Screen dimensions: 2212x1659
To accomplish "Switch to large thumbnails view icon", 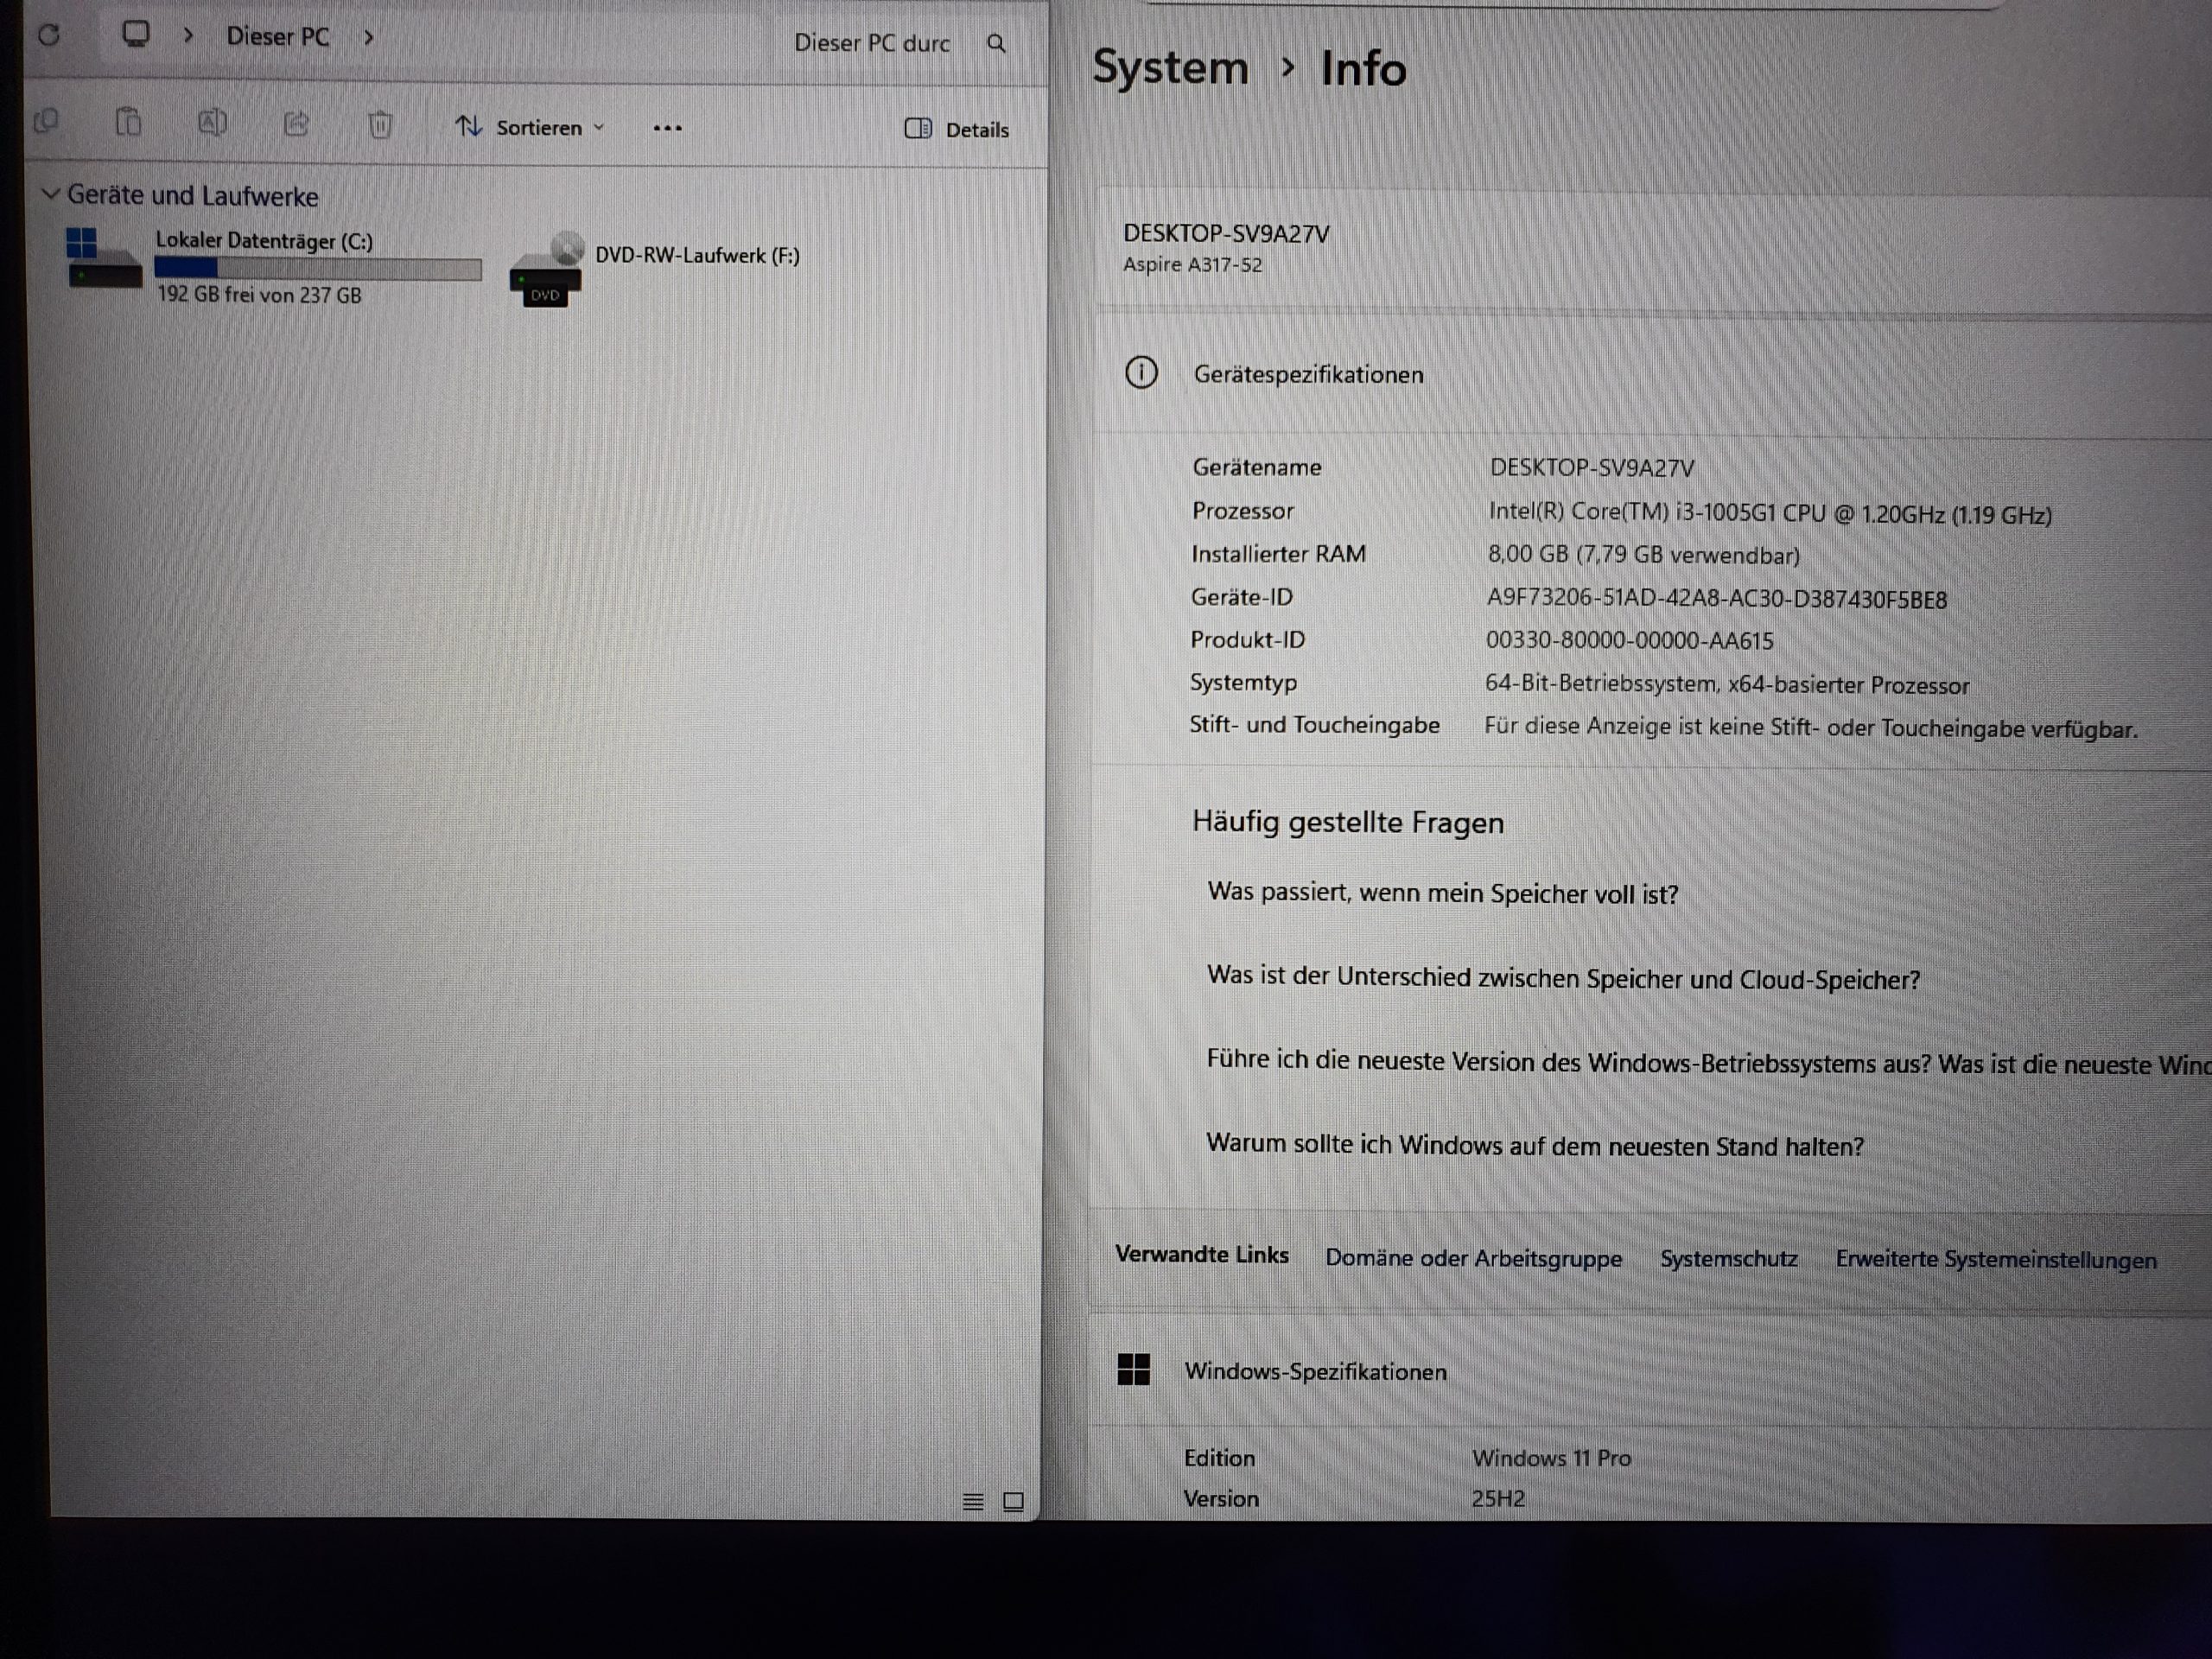I will click(x=1013, y=1501).
